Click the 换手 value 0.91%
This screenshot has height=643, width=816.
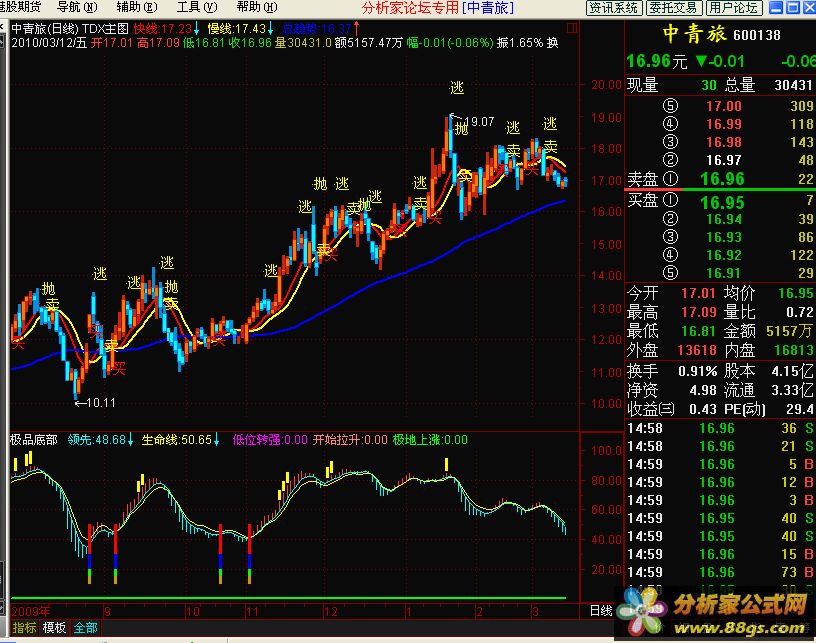pos(697,371)
